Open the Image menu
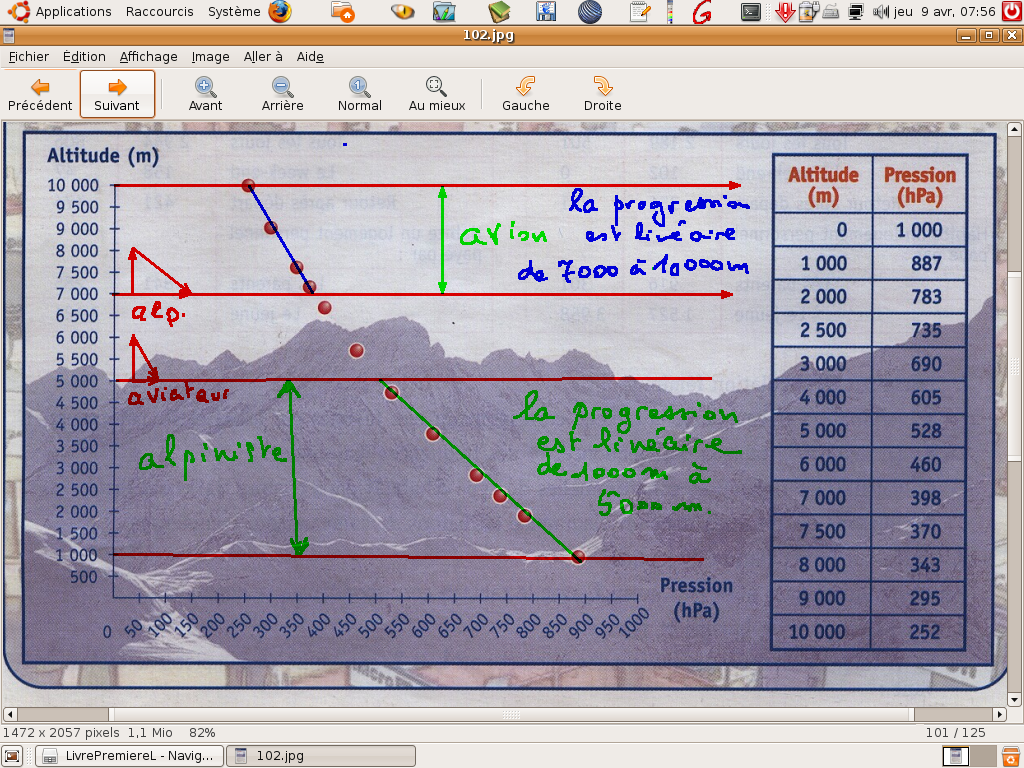Screen dimensions: 1024x768 click(210, 57)
